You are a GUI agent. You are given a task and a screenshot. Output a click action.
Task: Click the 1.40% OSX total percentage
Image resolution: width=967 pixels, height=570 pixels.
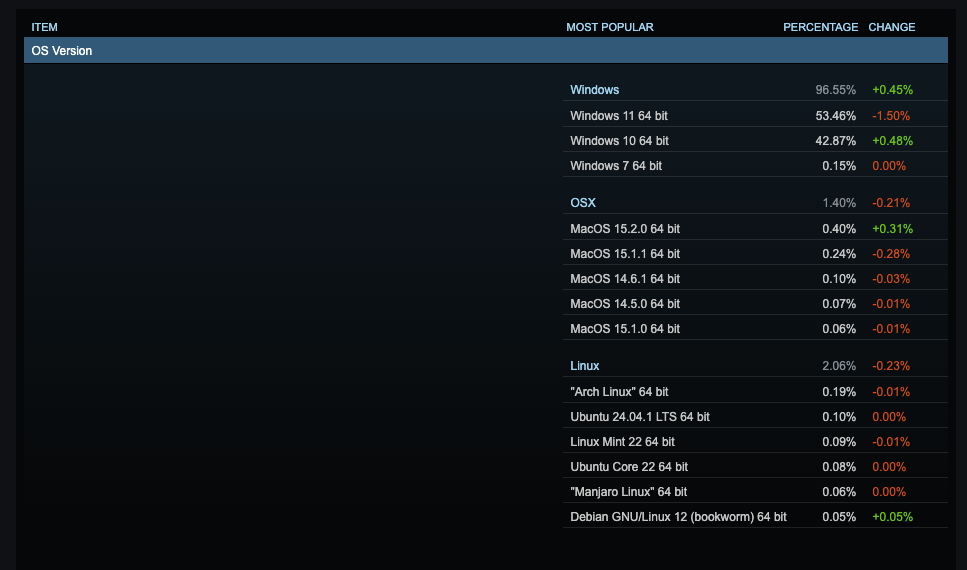(x=839, y=203)
